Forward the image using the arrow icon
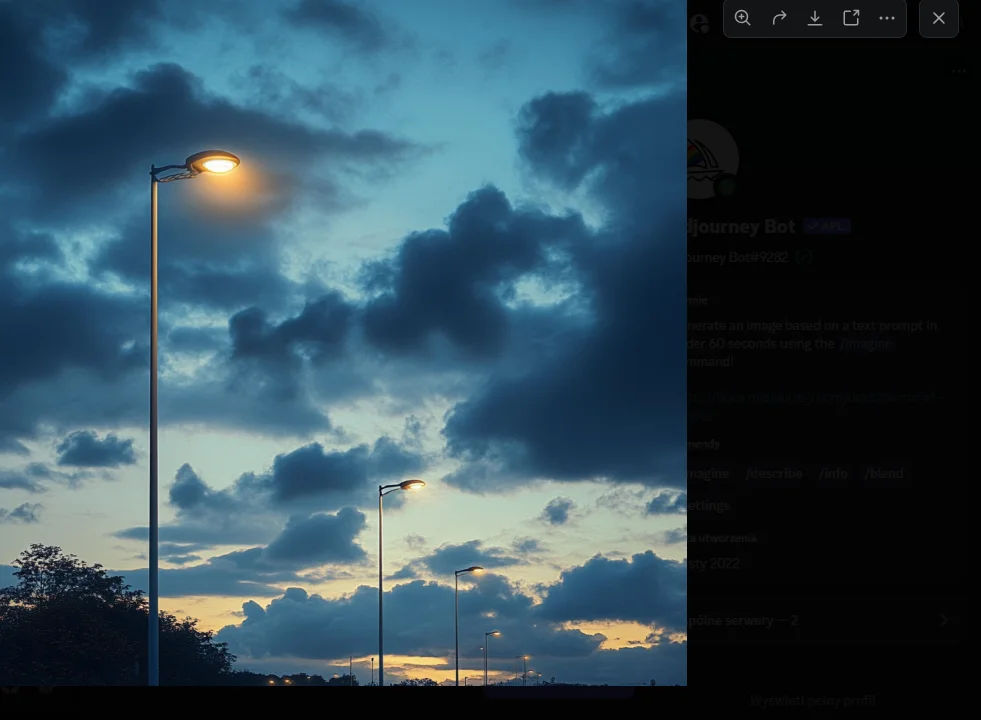This screenshot has width=981, height=720. 779,18
